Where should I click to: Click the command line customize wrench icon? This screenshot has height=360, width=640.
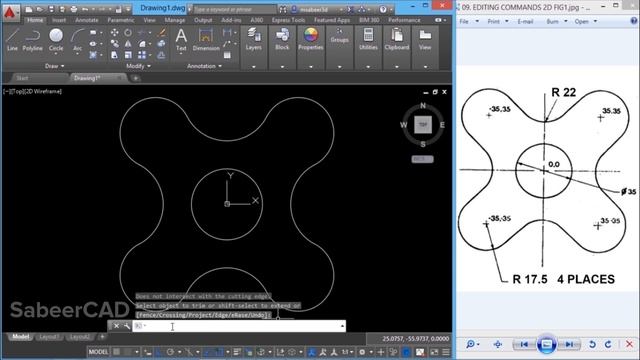click(127, 326)
